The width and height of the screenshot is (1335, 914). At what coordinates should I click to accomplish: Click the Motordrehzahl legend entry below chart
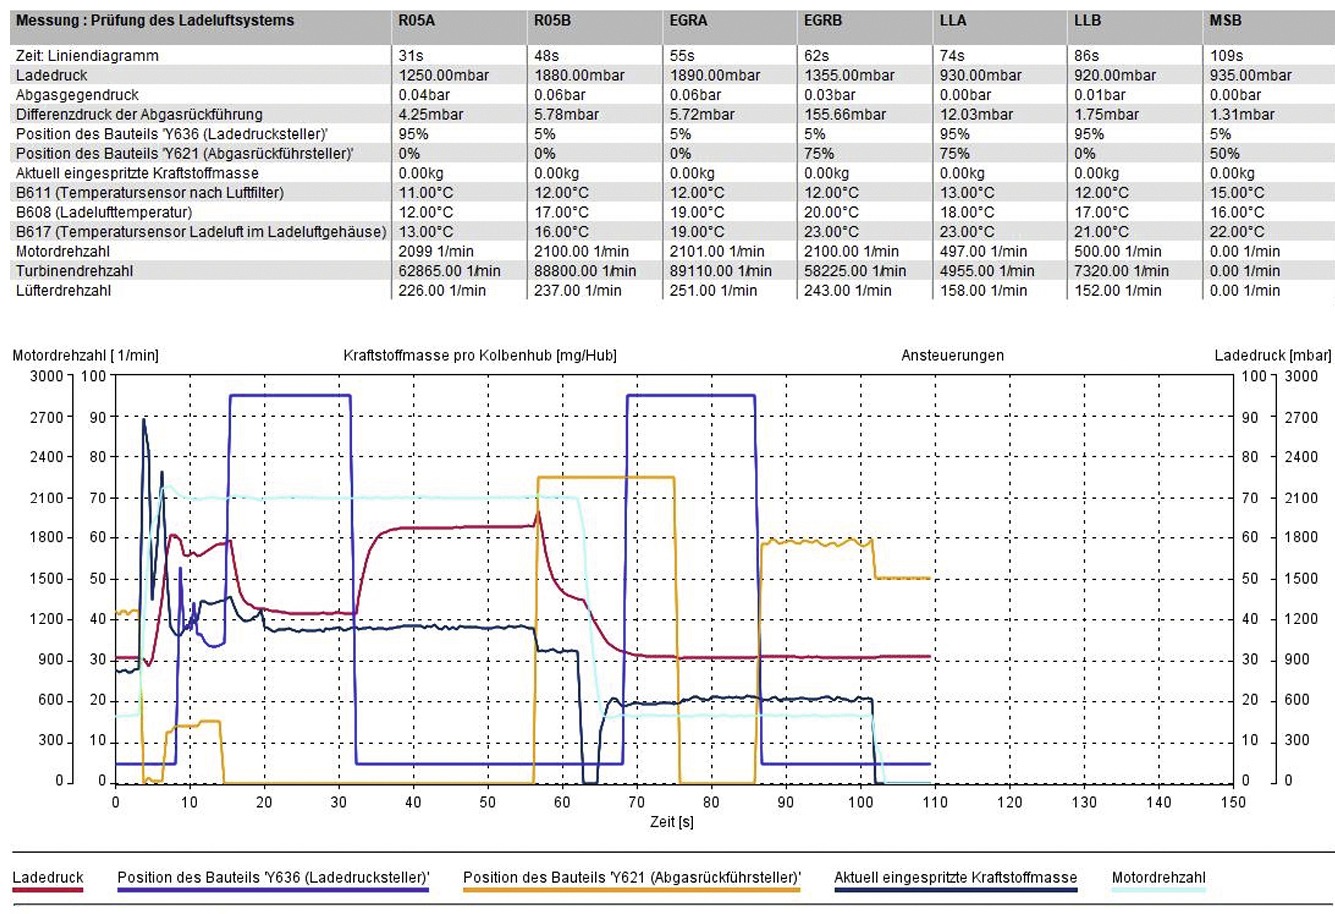[x=1158, y=877]
